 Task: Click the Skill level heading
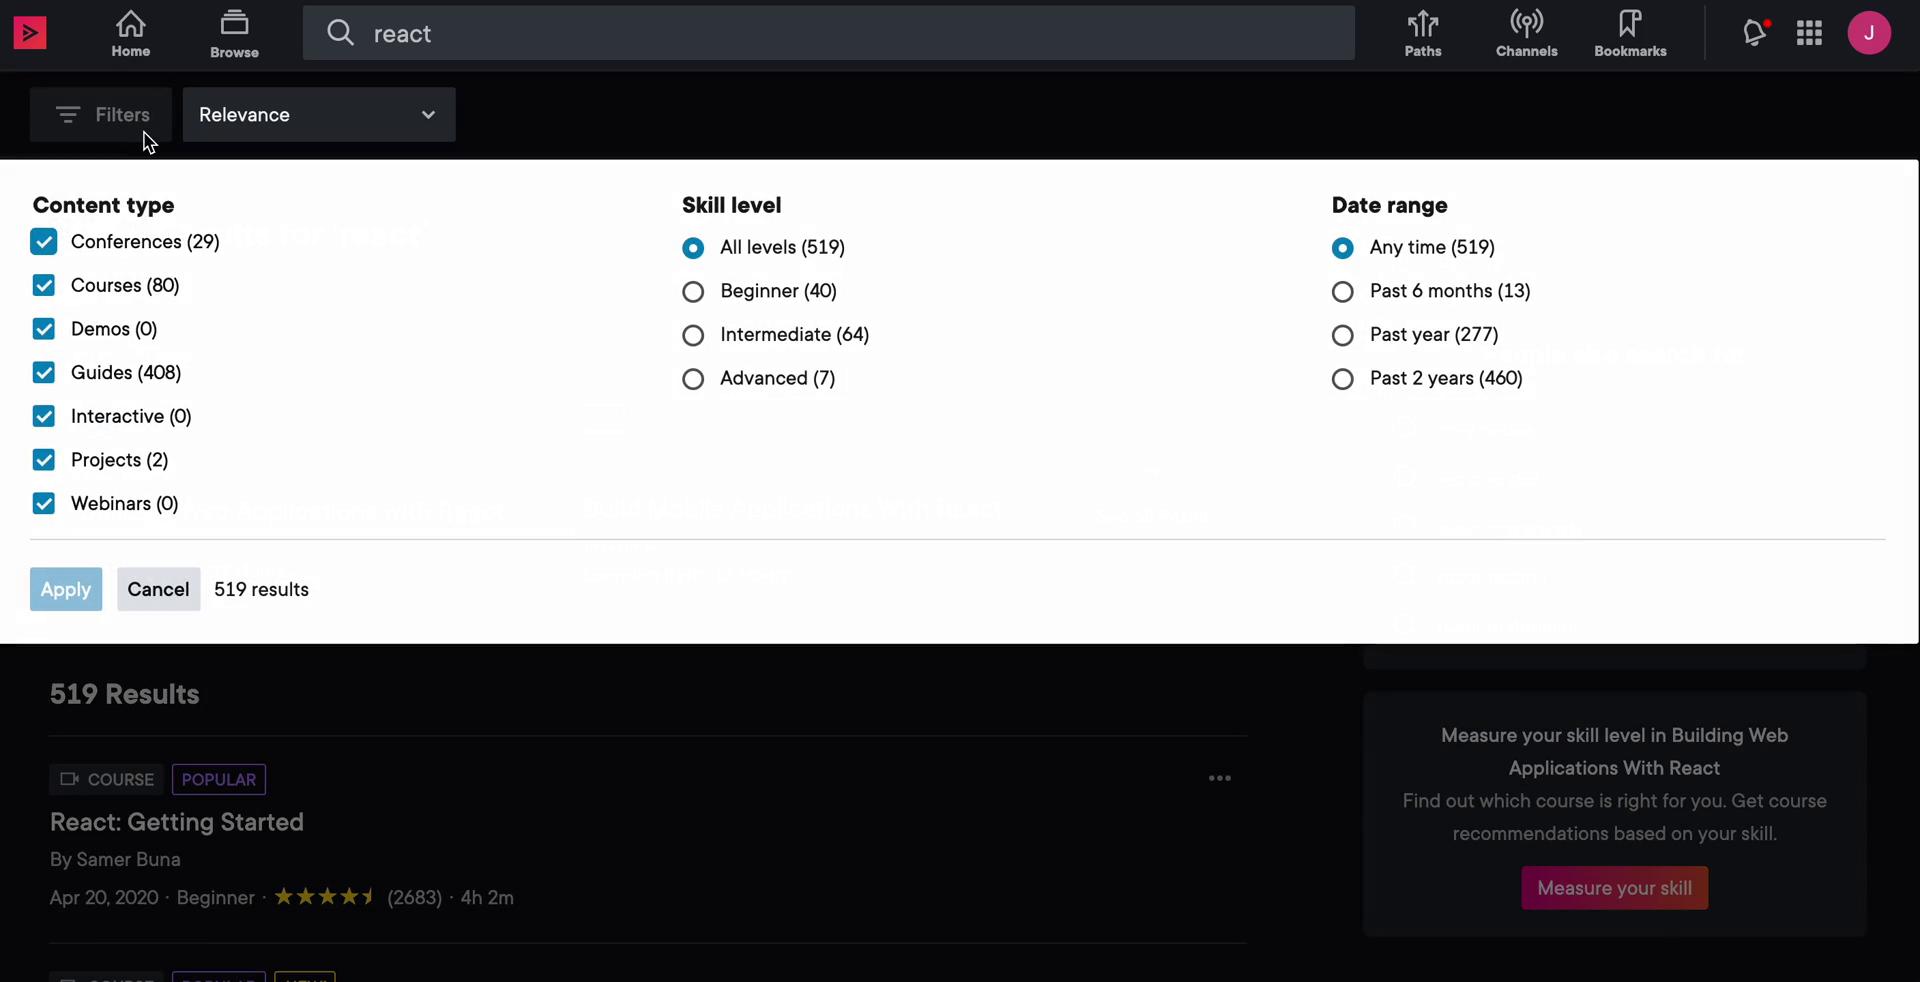(x=732, y=205)
